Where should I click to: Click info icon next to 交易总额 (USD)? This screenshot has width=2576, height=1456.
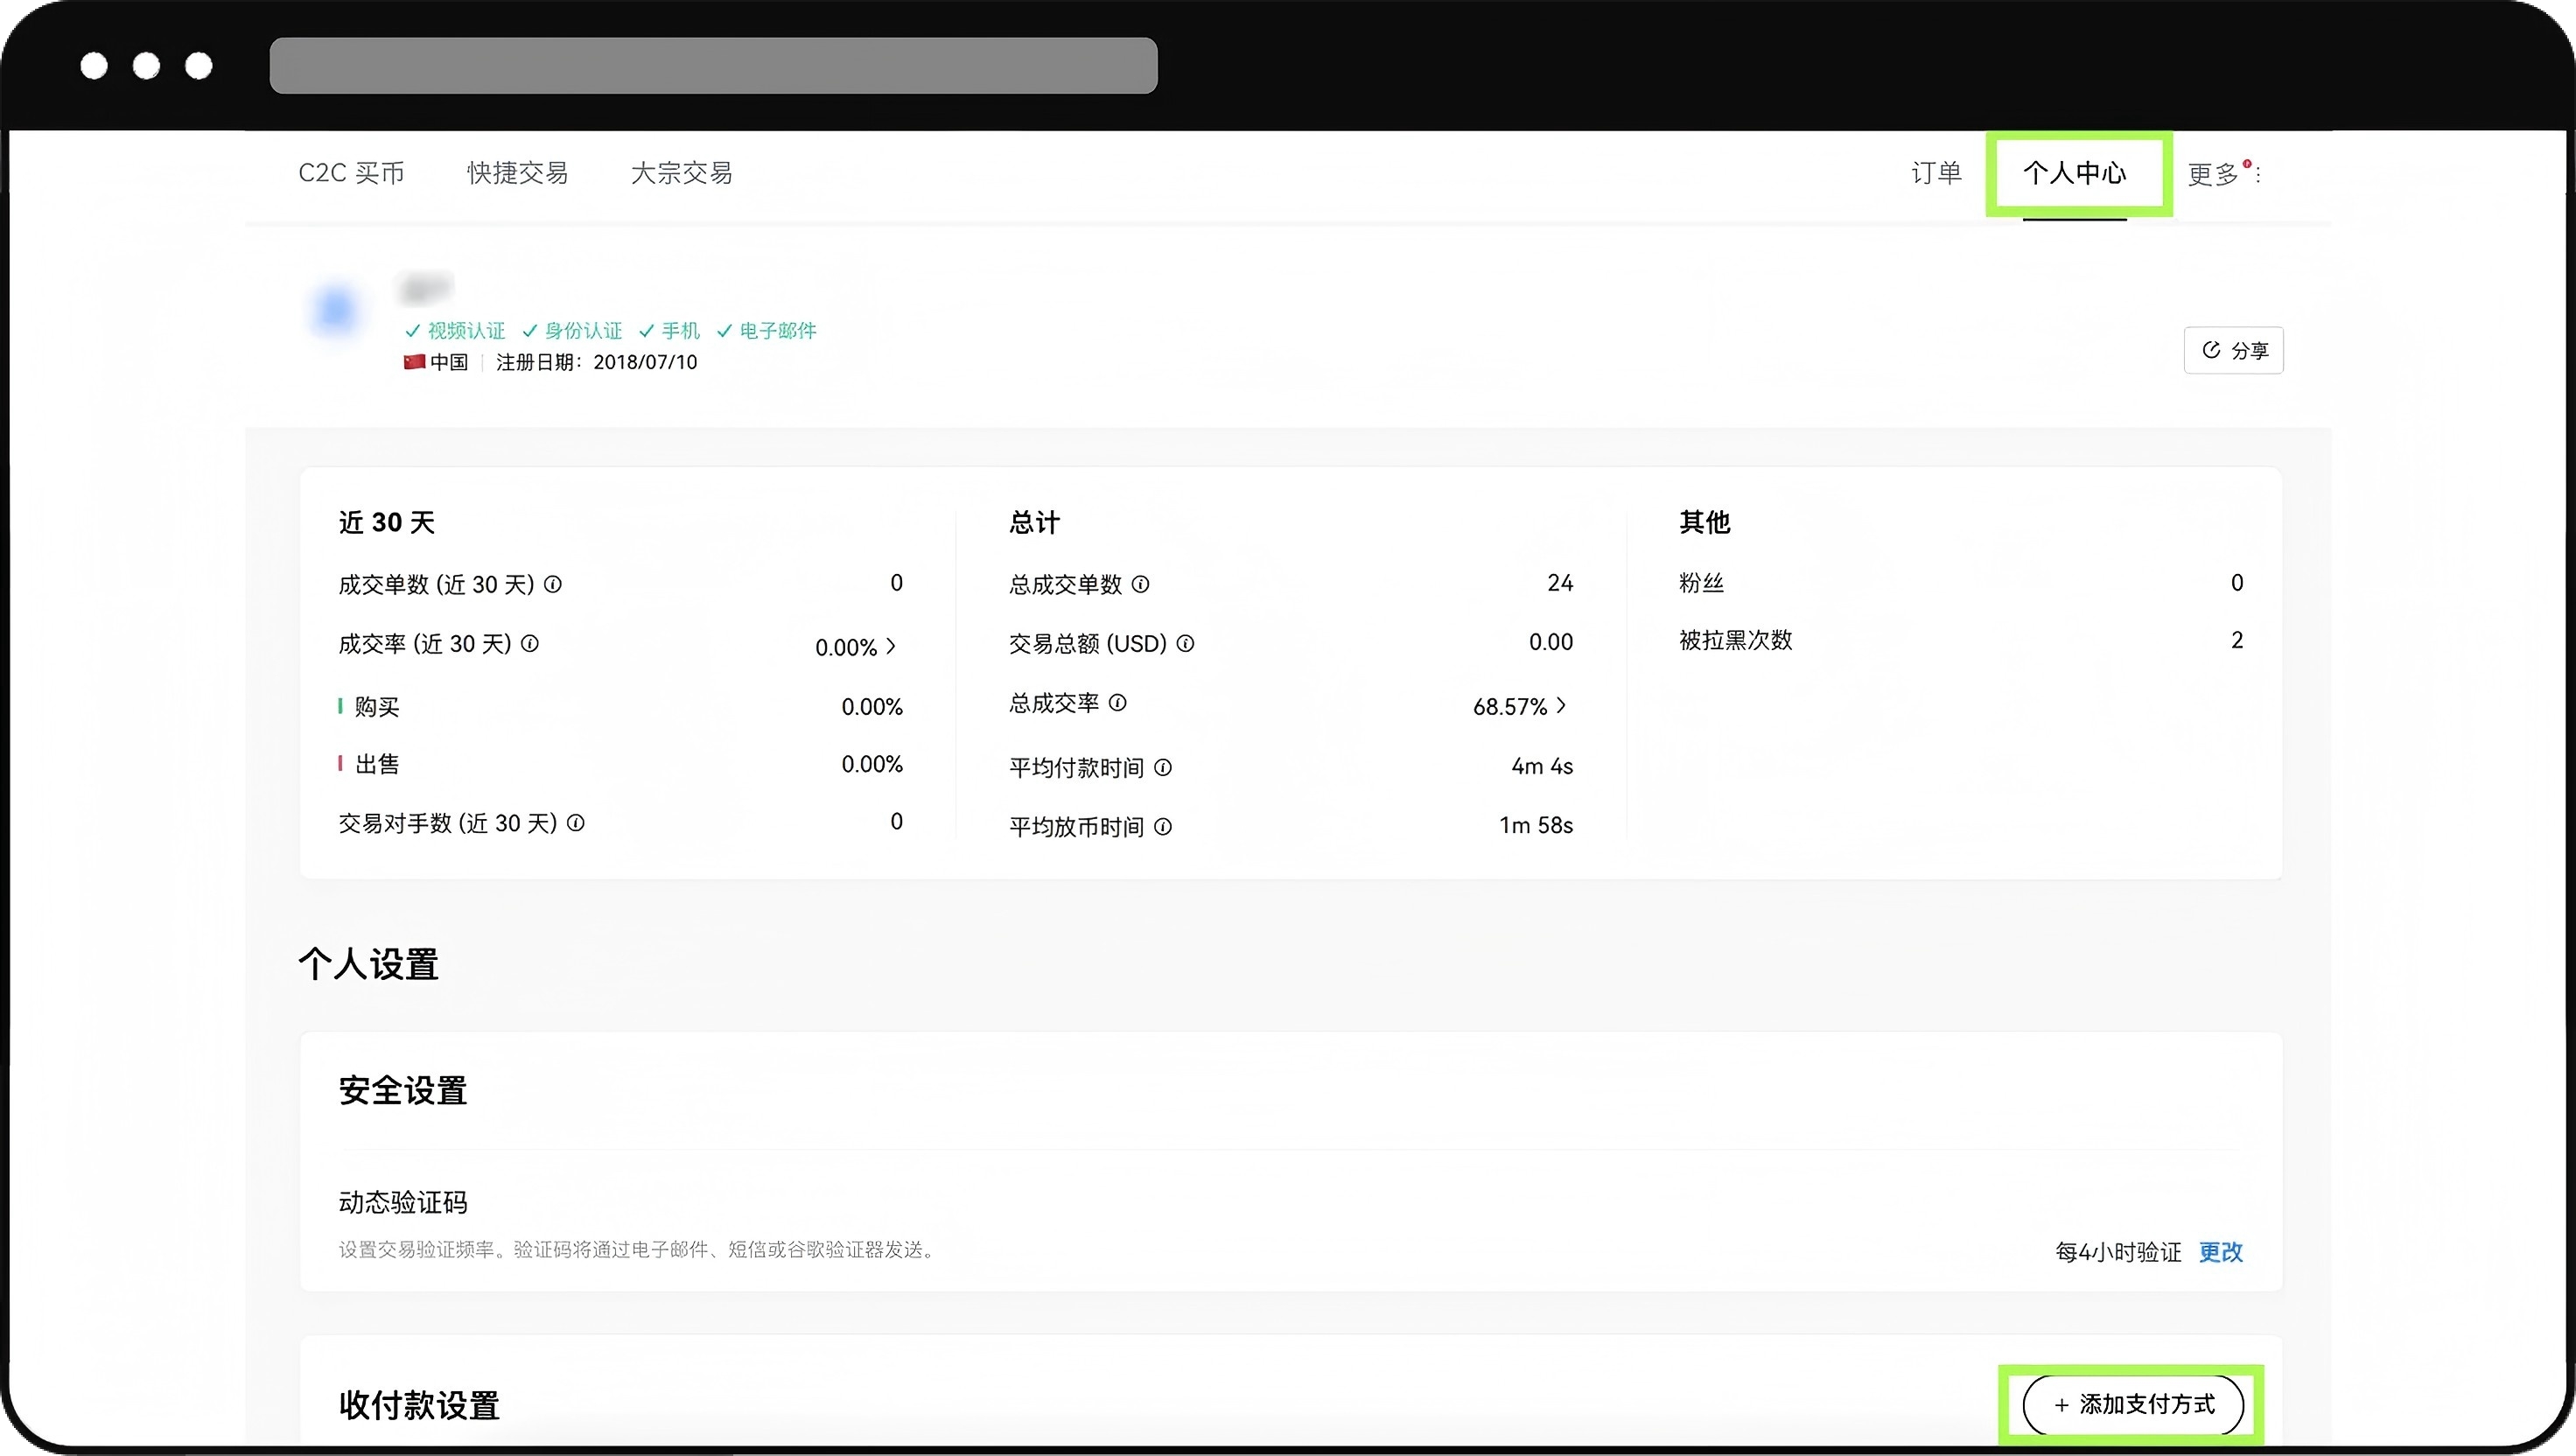click(1185, 644)
